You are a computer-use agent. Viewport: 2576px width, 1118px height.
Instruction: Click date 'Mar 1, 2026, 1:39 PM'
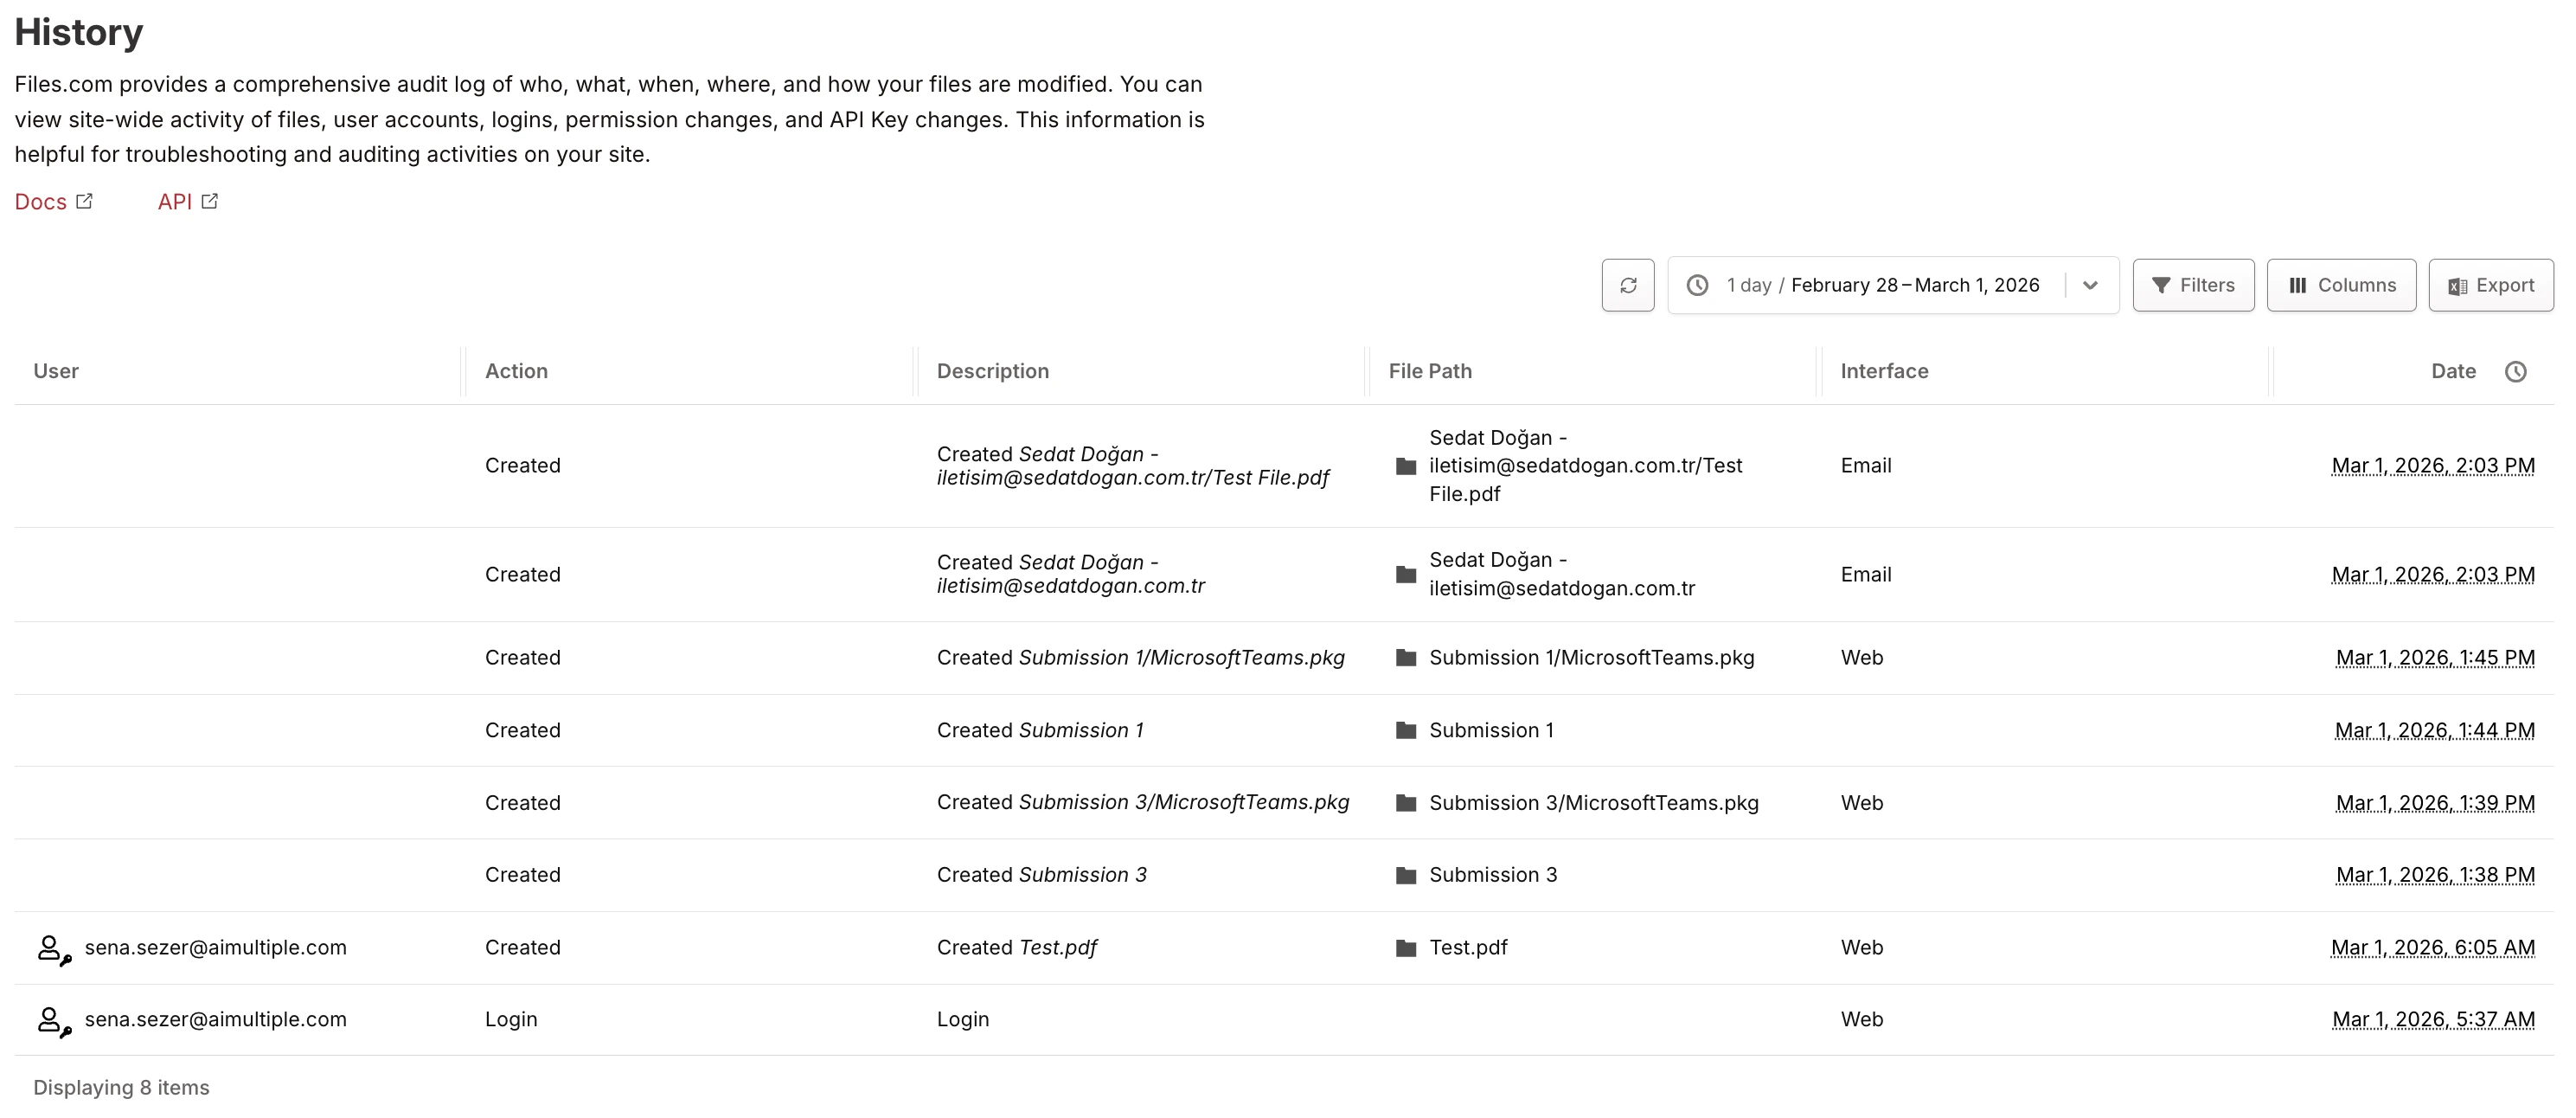click(x=2435, y=802)
